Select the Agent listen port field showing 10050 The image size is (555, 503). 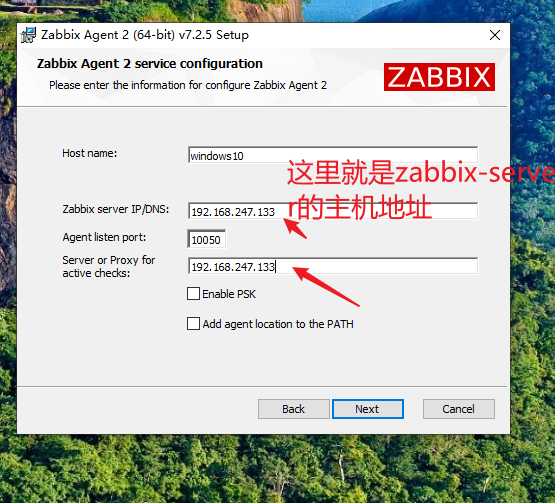pyautogui.click(x=206, y=239)
